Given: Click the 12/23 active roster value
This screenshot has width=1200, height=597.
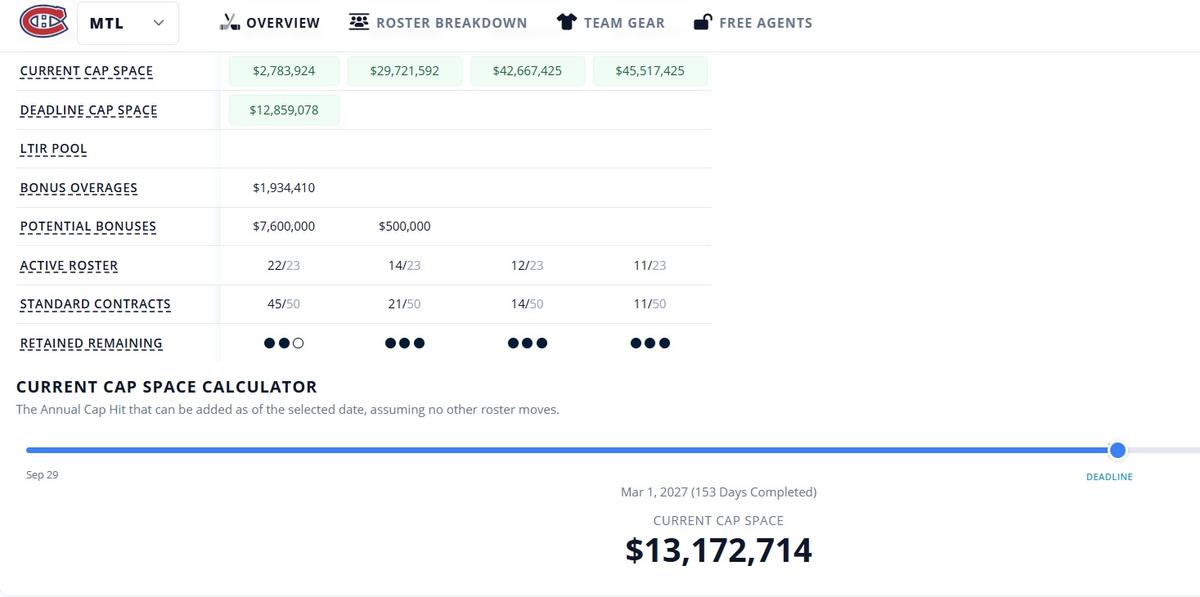Looking at the screenshot, I should pyautogui.click(x=527, y=265).
